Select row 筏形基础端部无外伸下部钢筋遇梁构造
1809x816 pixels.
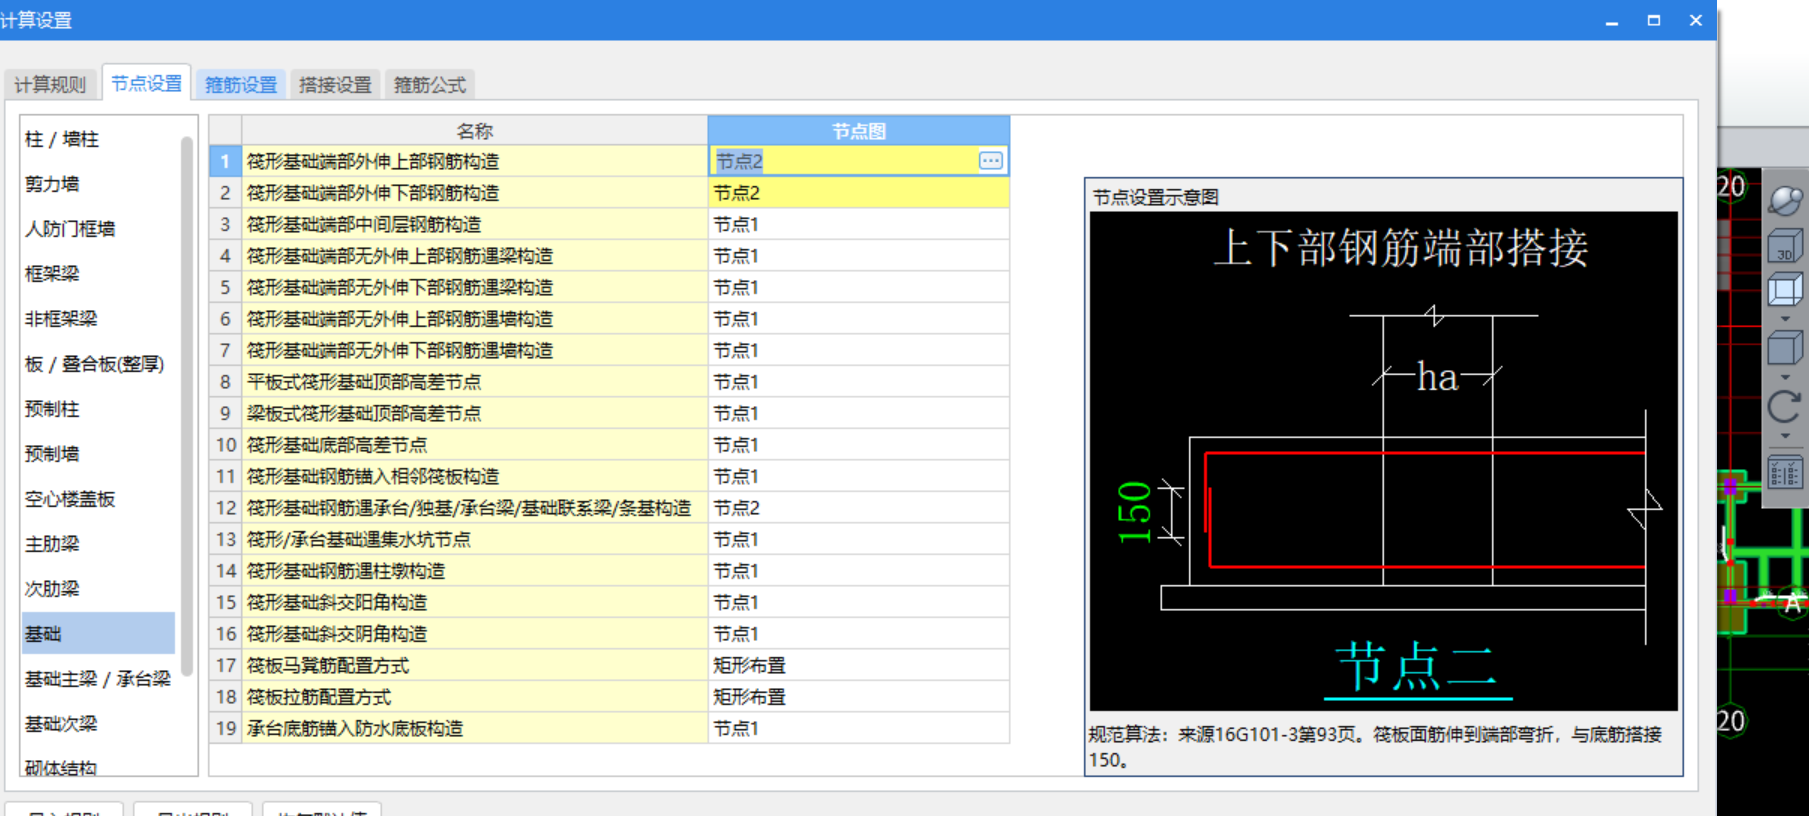click(x=474, y=287)
